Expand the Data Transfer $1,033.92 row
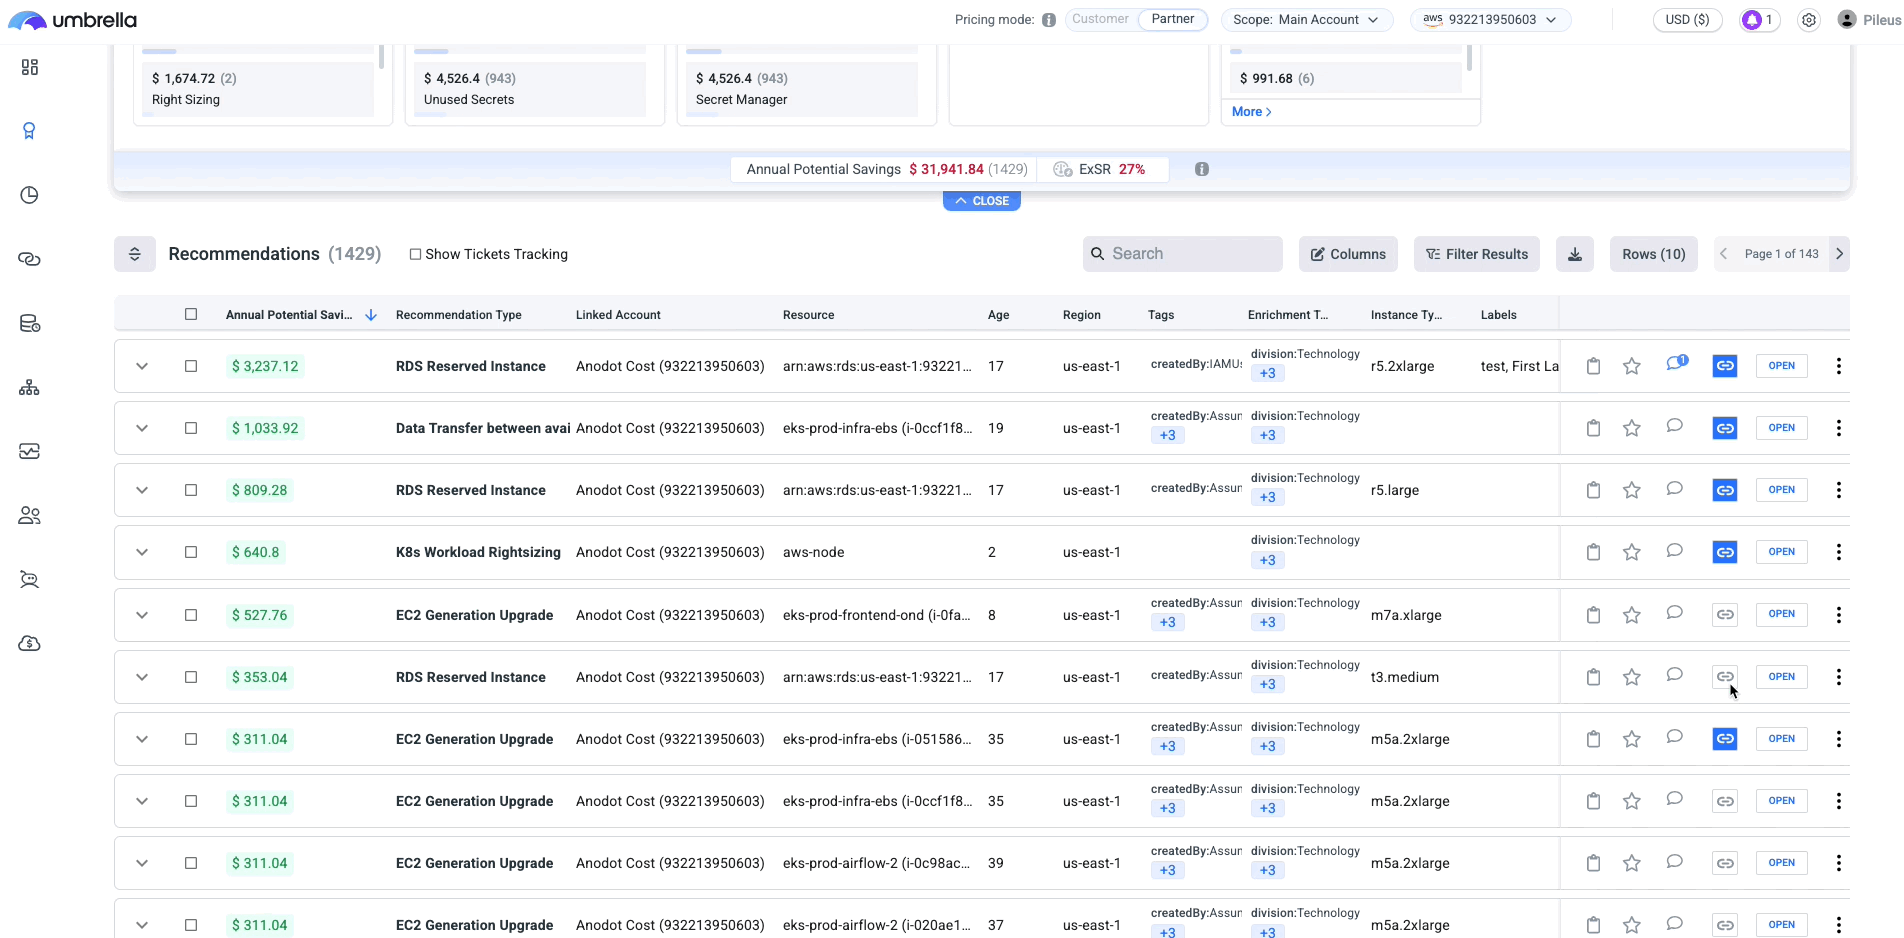This screenshot has width=1904, height=938. tap(142, 428)
